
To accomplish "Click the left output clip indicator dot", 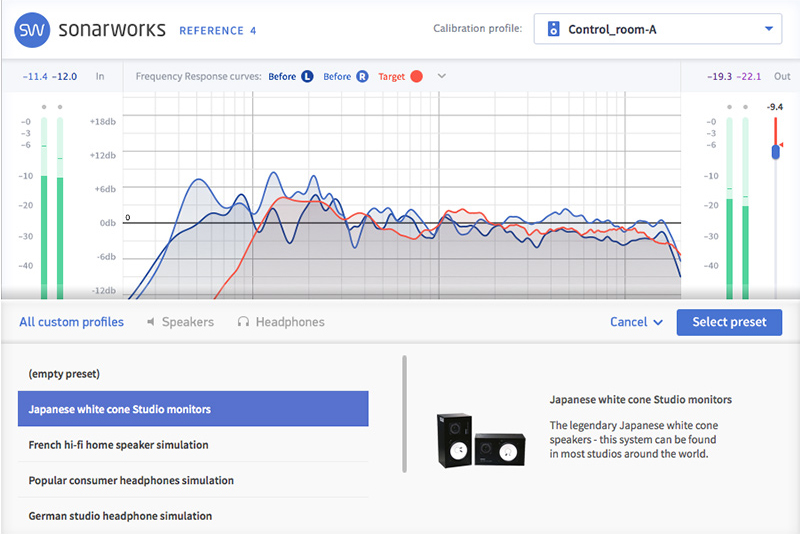I will 730,107.
